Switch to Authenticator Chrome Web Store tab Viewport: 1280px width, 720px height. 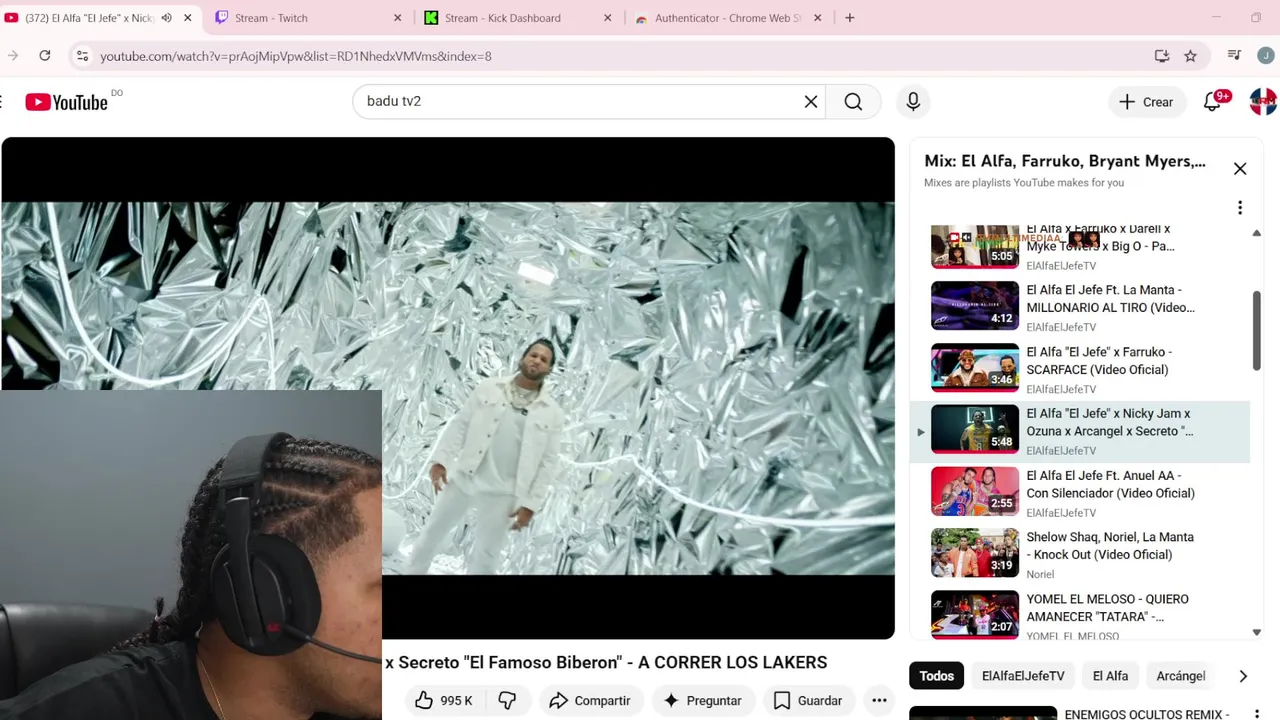point(729,18)
